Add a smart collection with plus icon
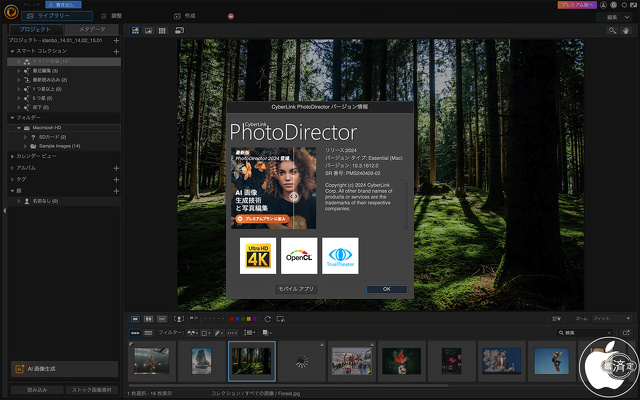This screenshot has height=400, width=640. (116, 51)
